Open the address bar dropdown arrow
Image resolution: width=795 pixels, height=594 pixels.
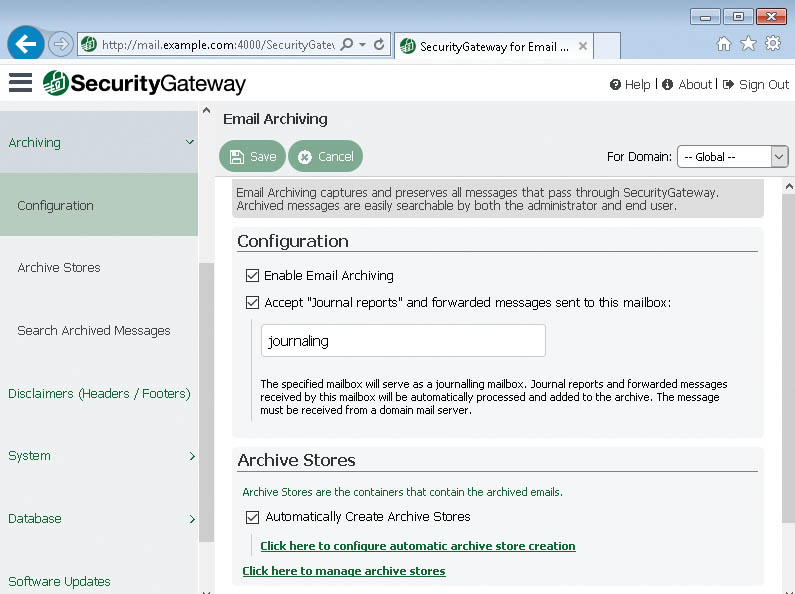(x=363, y=45)
